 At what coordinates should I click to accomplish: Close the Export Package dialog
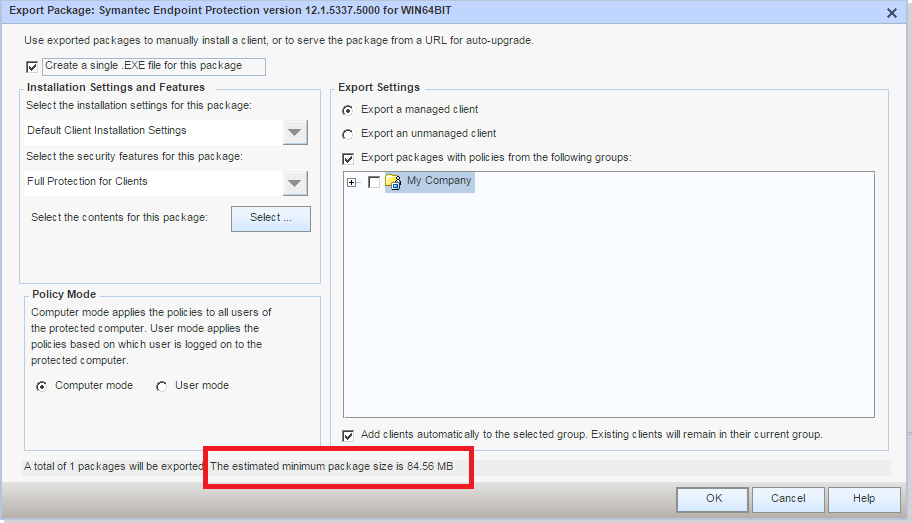tap(892, 13)
